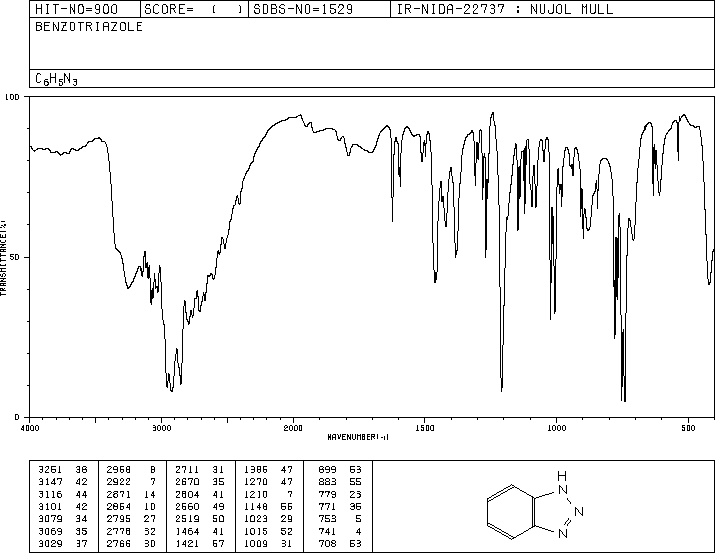Pick the 2711 peak table cell

[187, 470]
